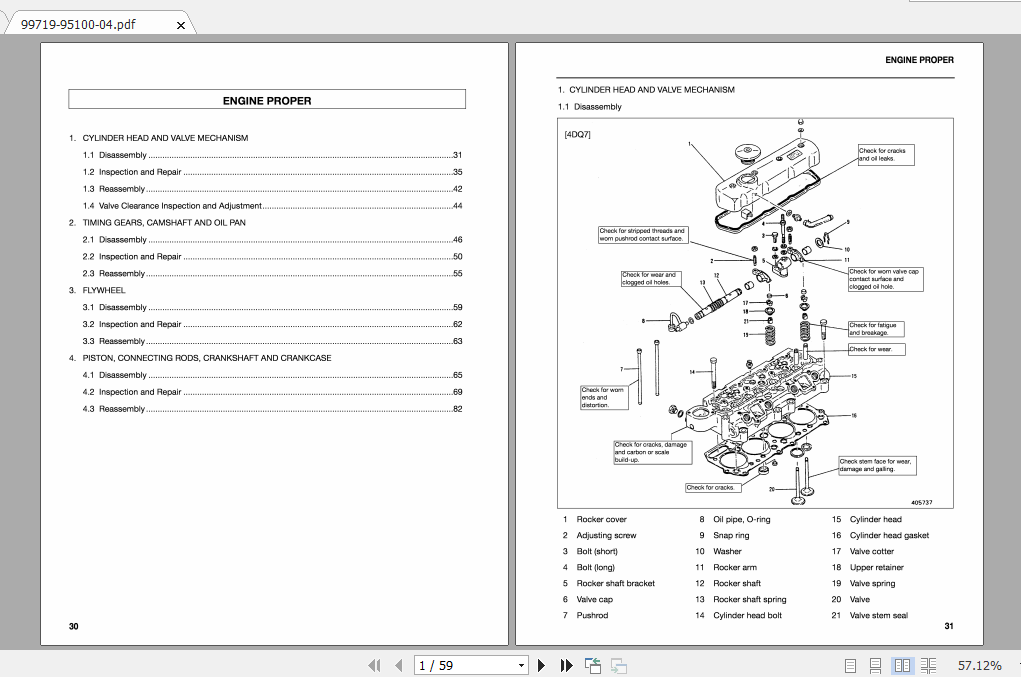Close the 99719-95100-04.pdf tab

tap(180, 23)
